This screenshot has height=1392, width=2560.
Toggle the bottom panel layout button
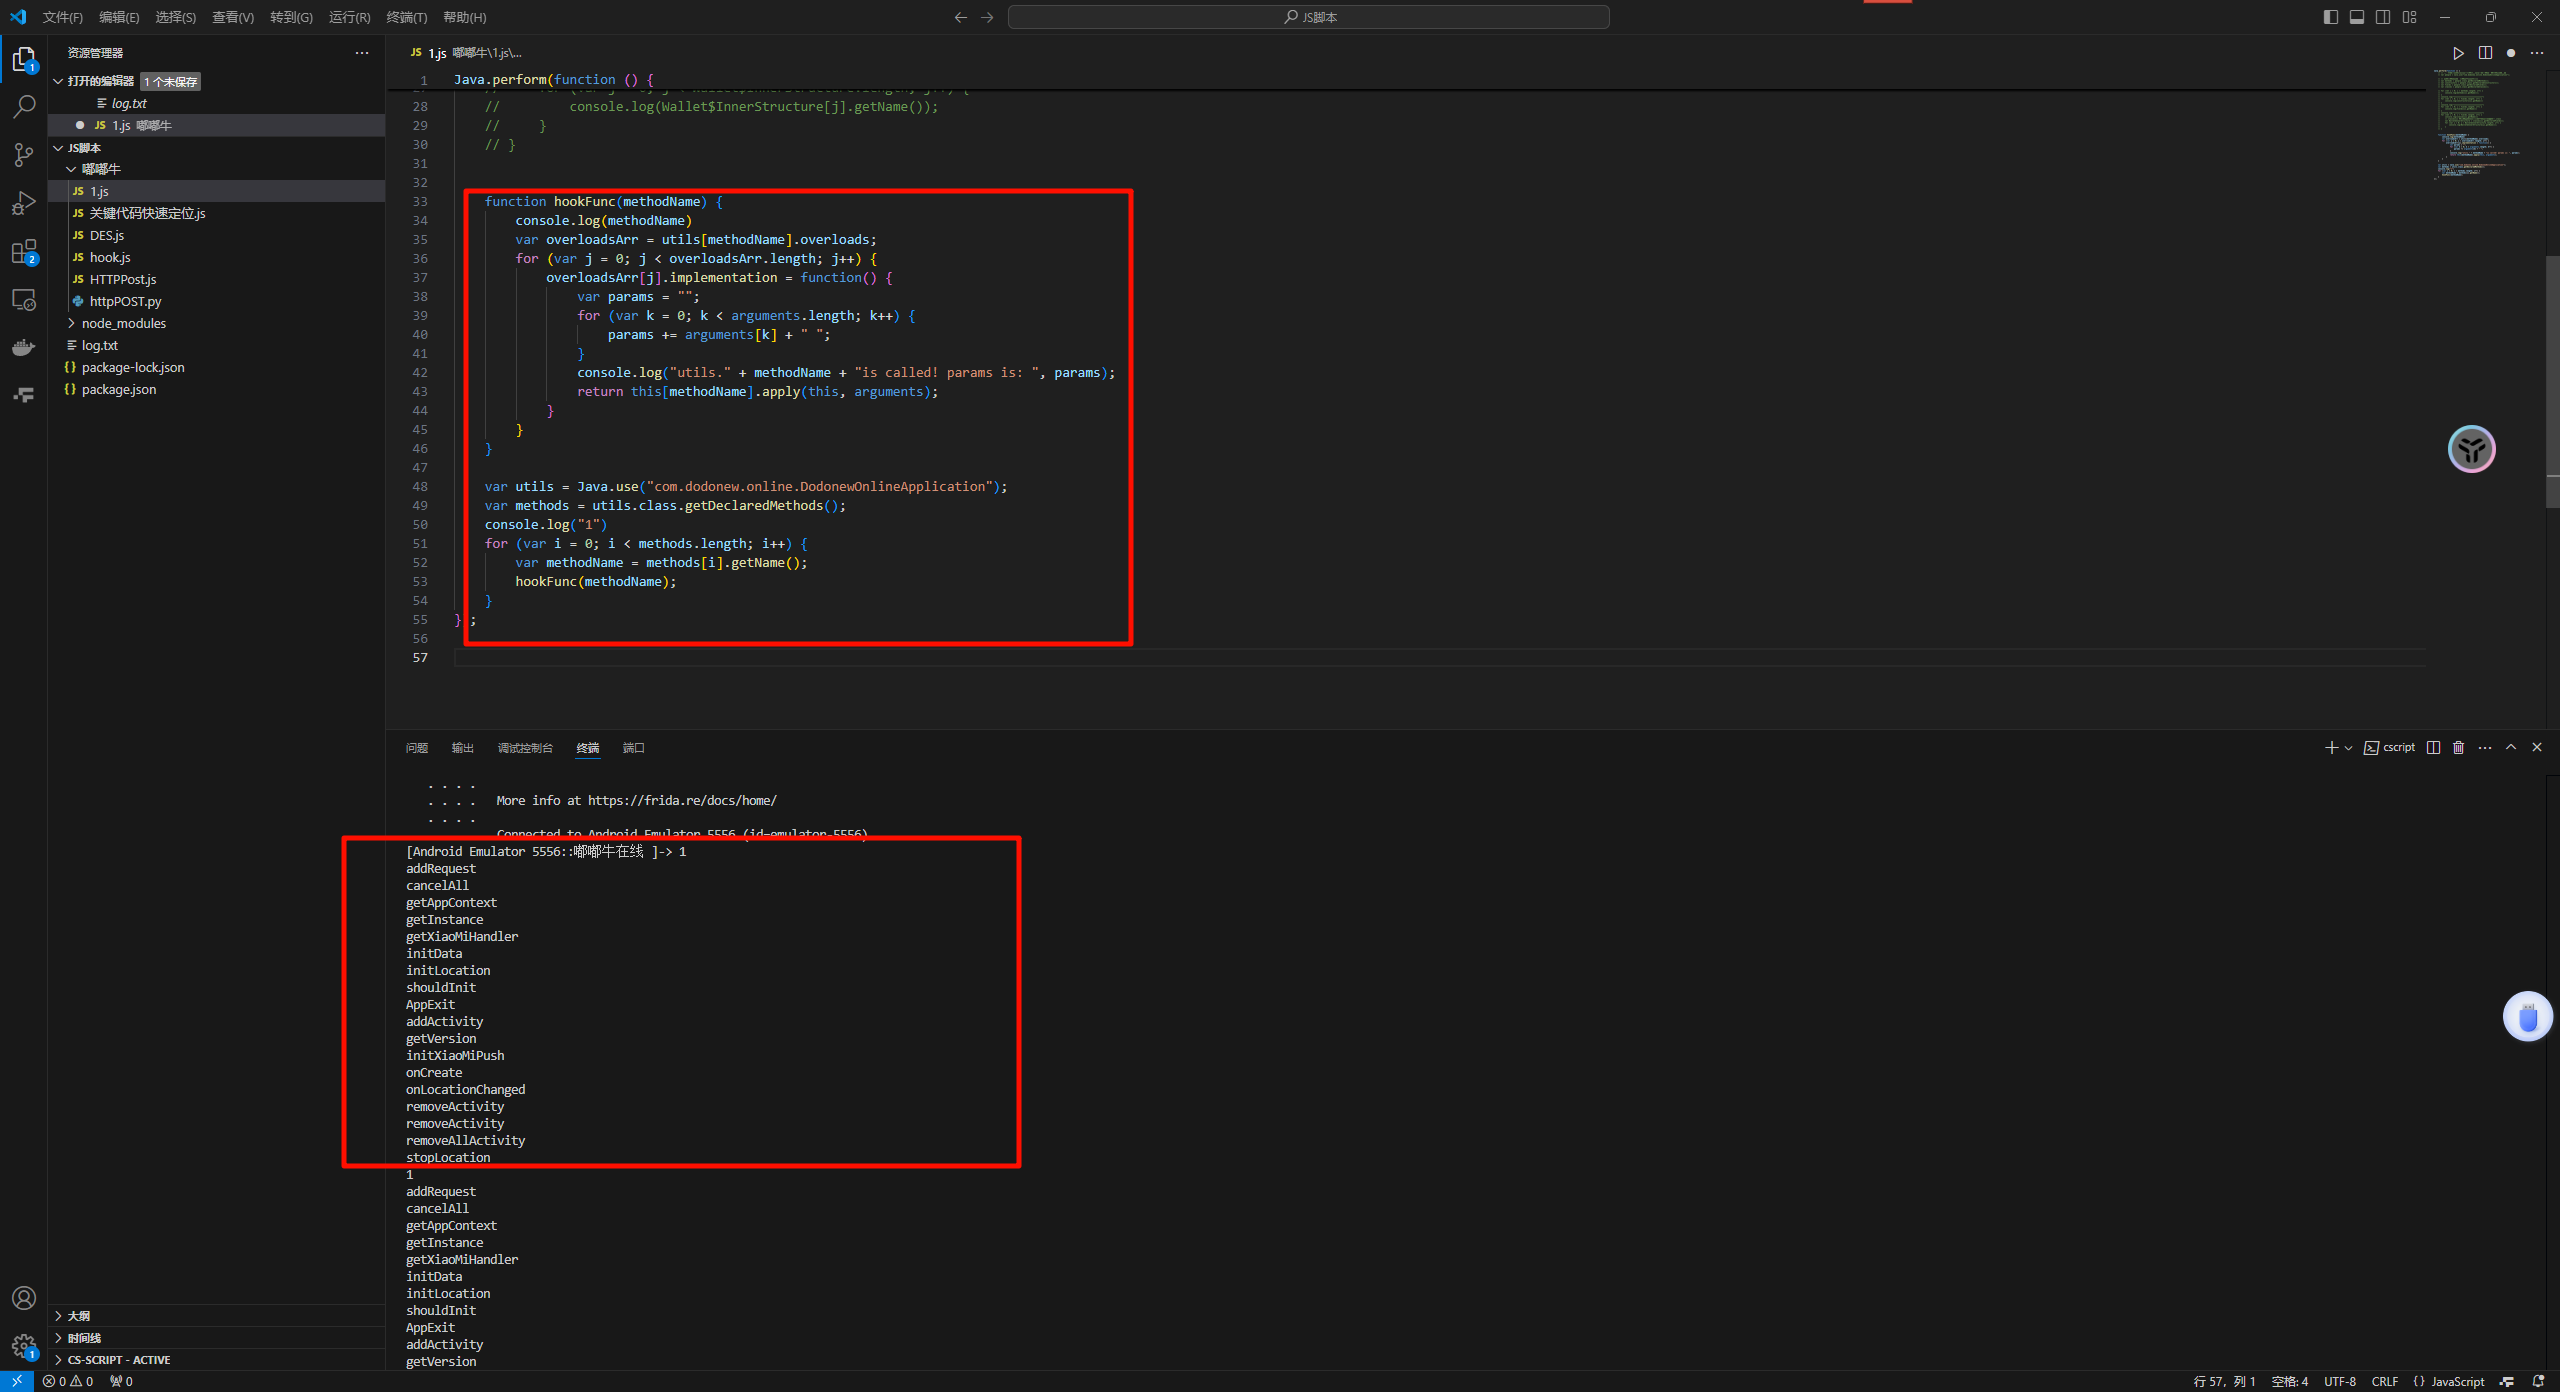[x=2357, y=17]
